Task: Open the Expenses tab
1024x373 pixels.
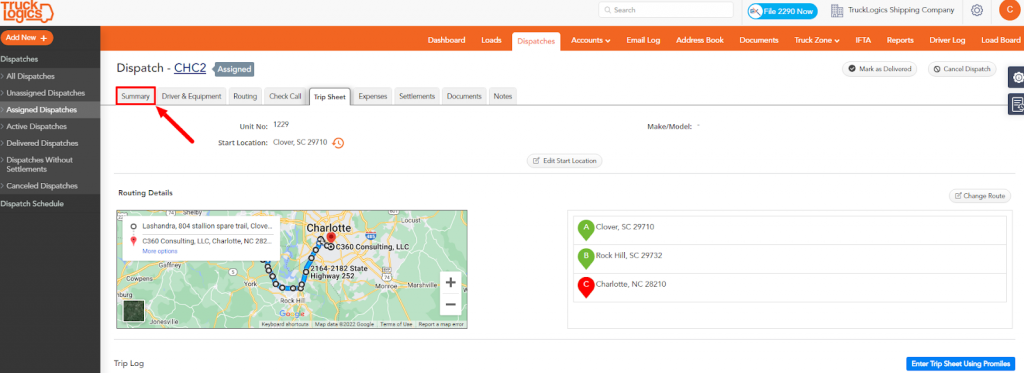Action: (x=373, y=96)
